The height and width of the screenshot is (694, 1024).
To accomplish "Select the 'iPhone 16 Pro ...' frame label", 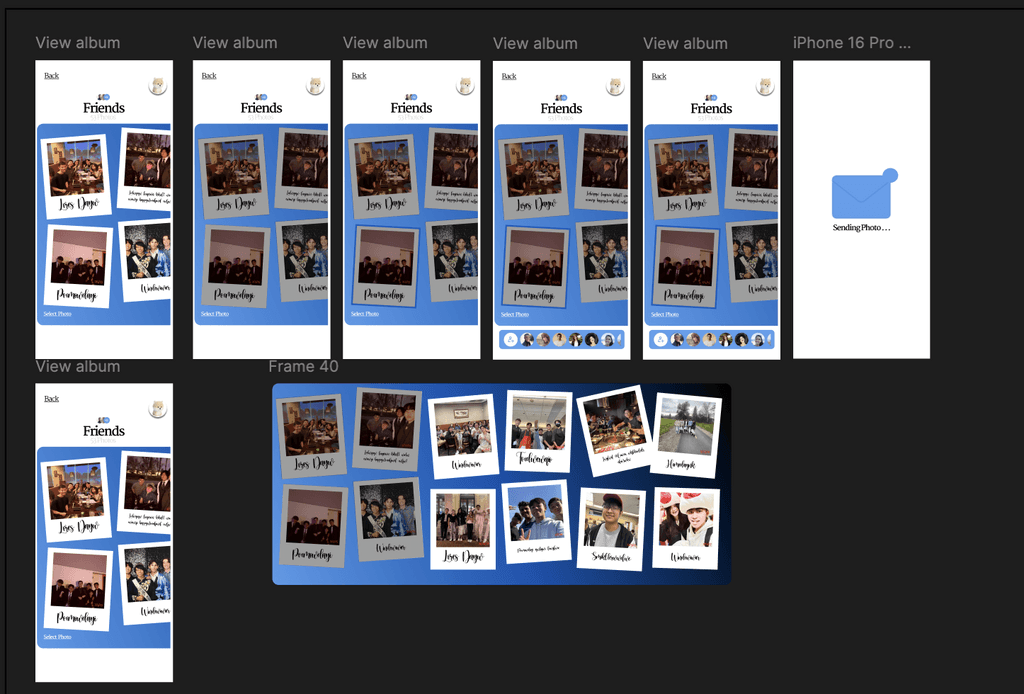I will (852, 43).
